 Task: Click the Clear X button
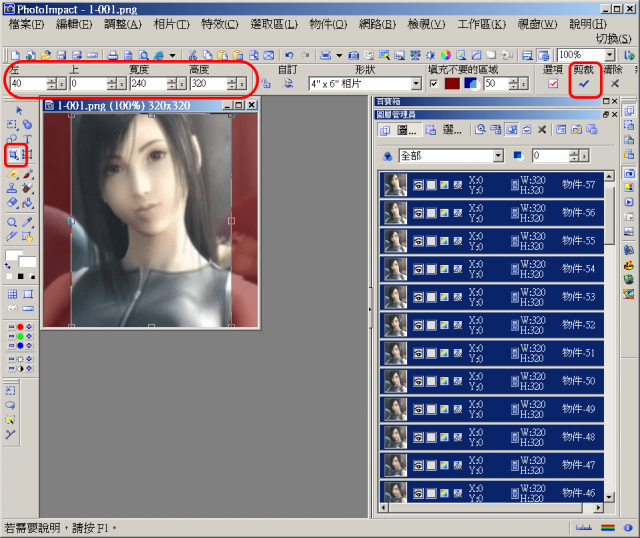pyautogui.click(x=615, y=84)
